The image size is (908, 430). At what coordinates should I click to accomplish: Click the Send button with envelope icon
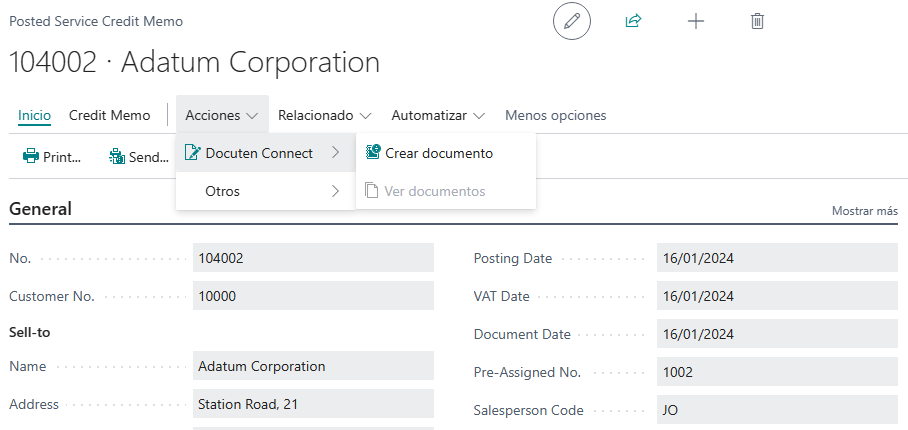[x=139, y=156]
